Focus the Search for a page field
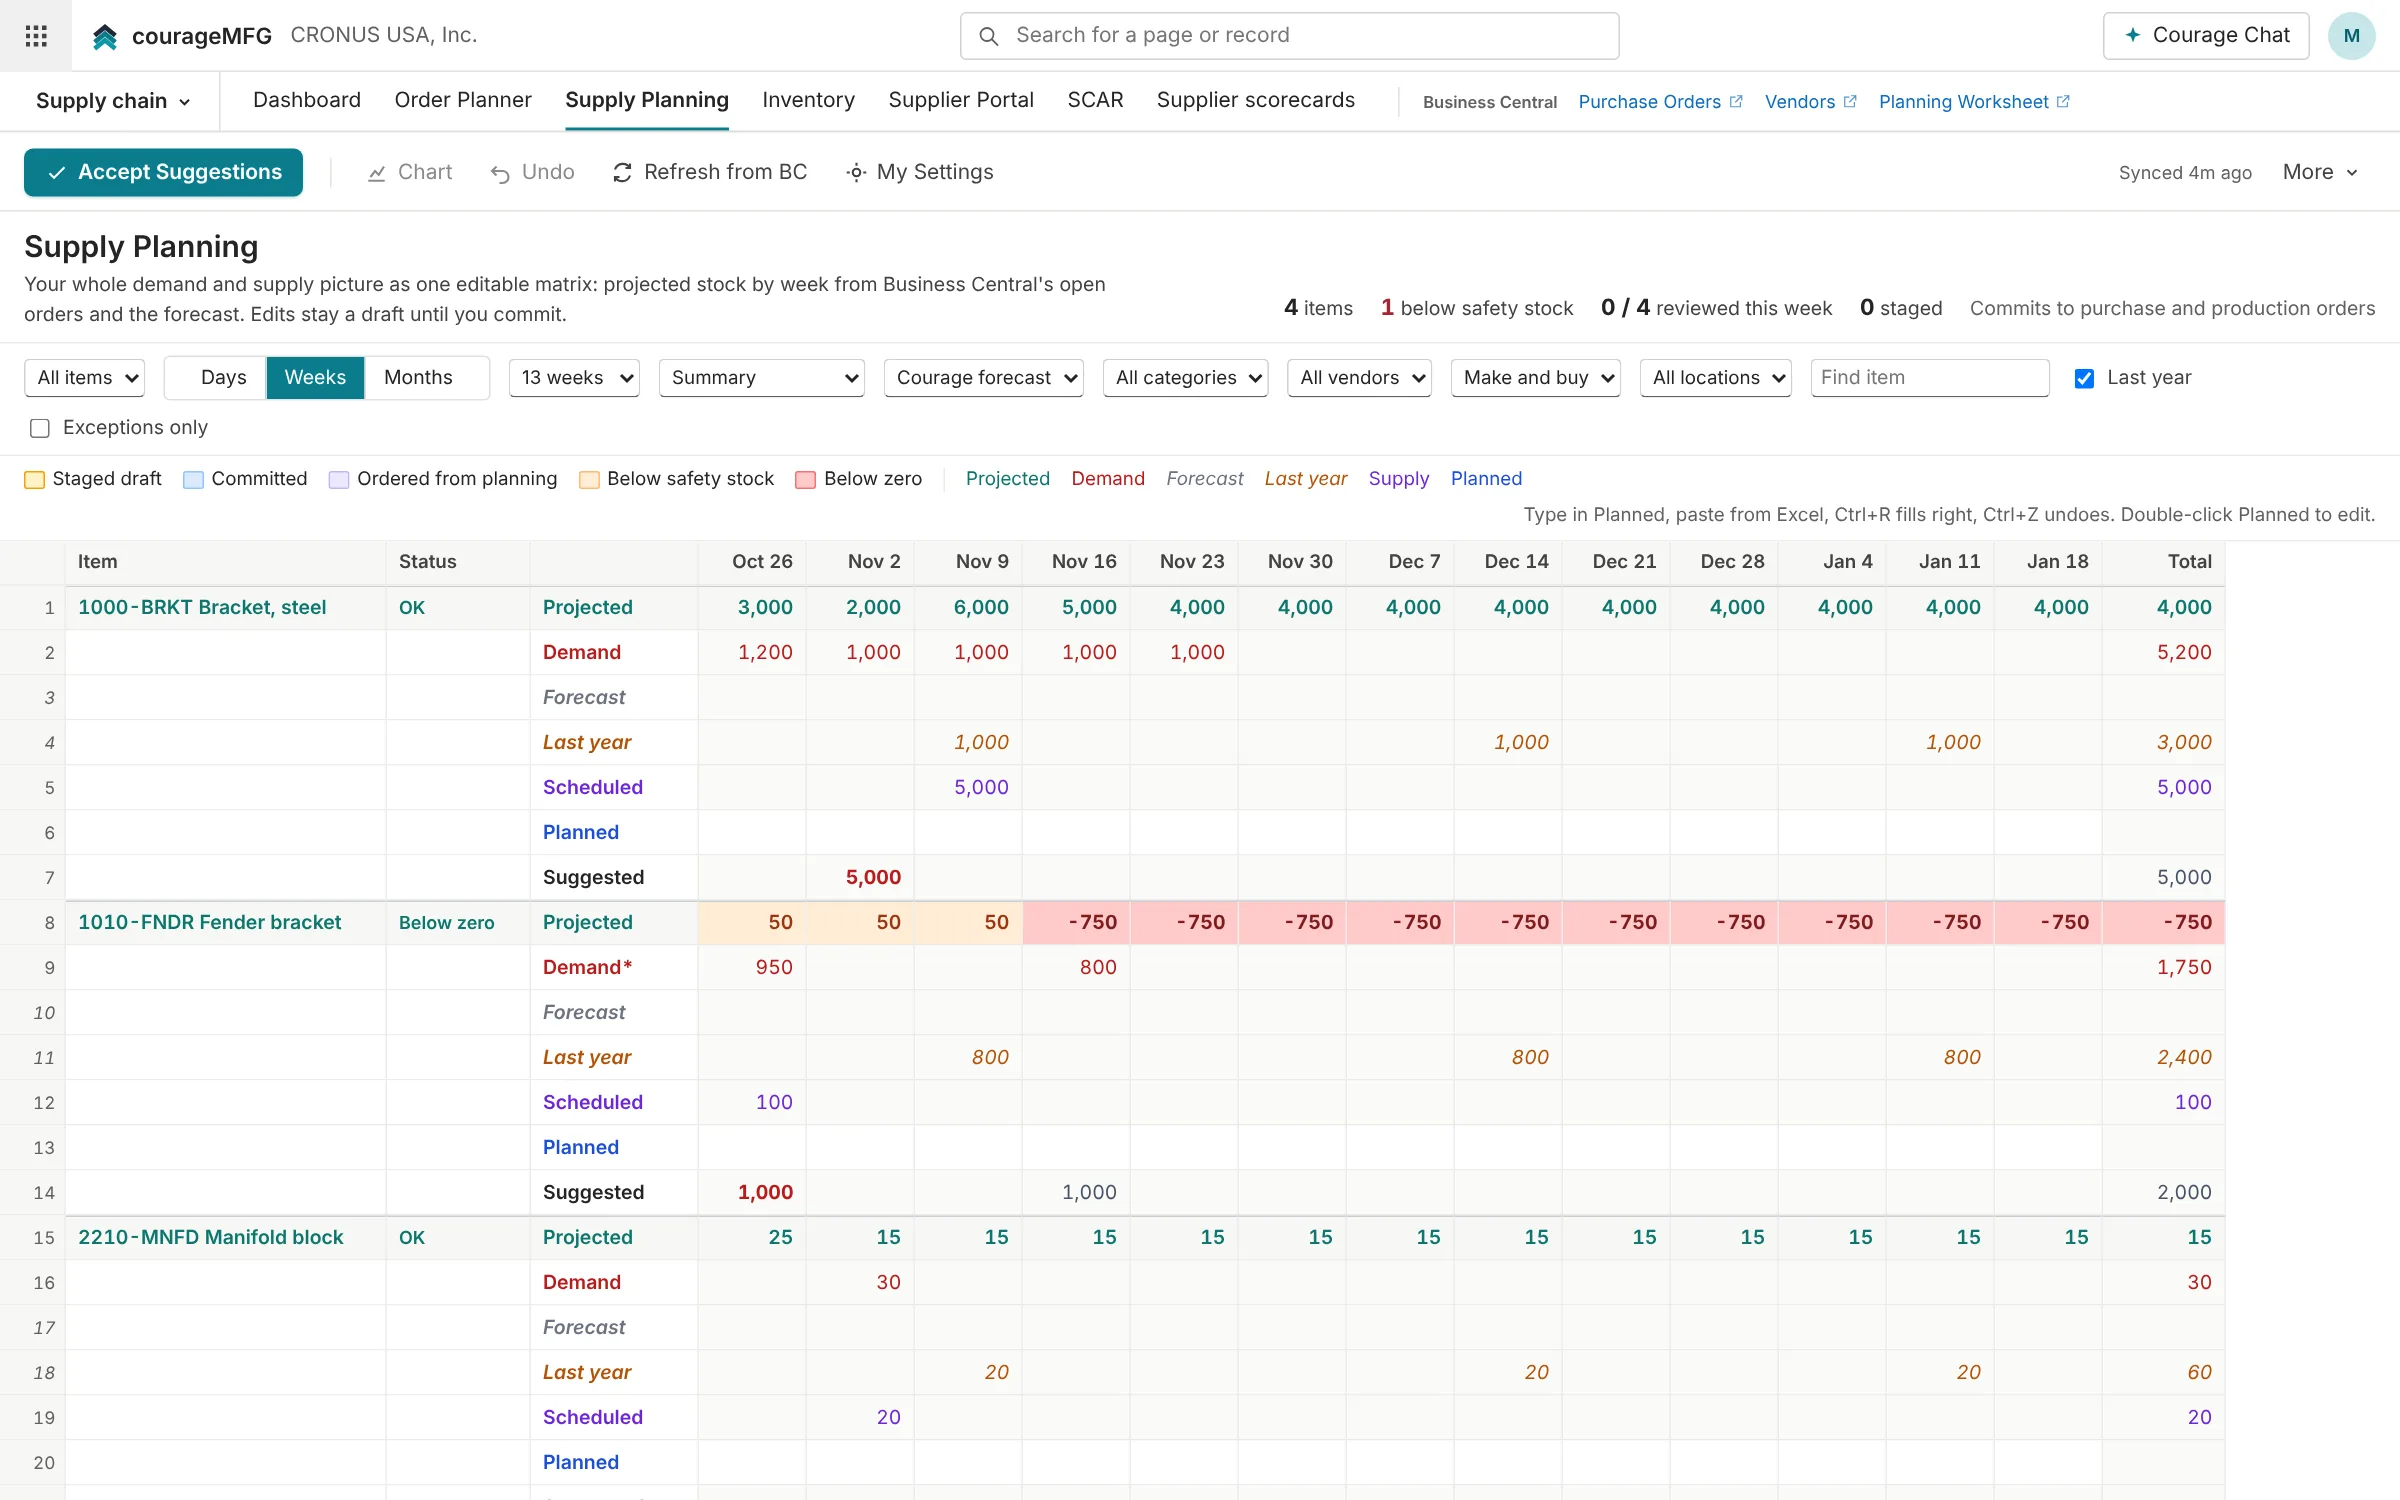2400x1500 pixels. [1290, 36]
